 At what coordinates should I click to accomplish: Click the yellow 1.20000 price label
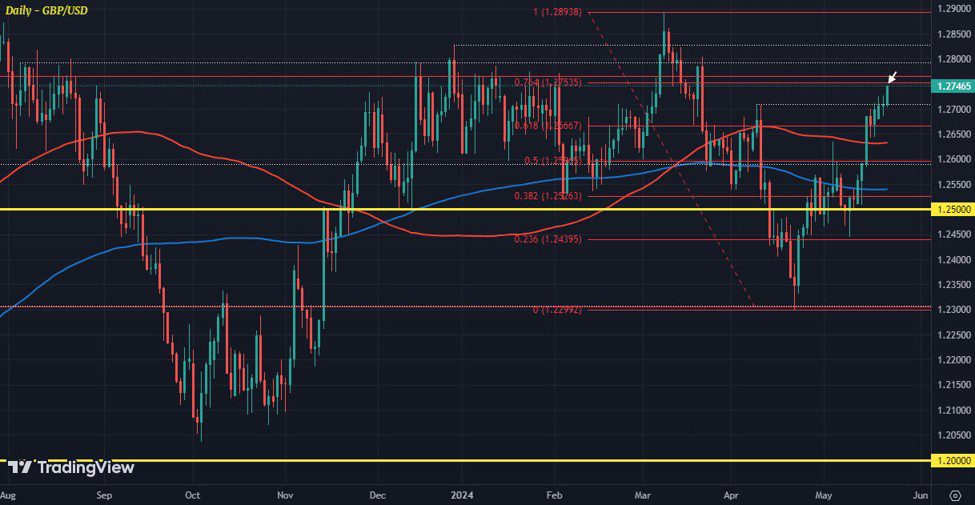[953, 461]
